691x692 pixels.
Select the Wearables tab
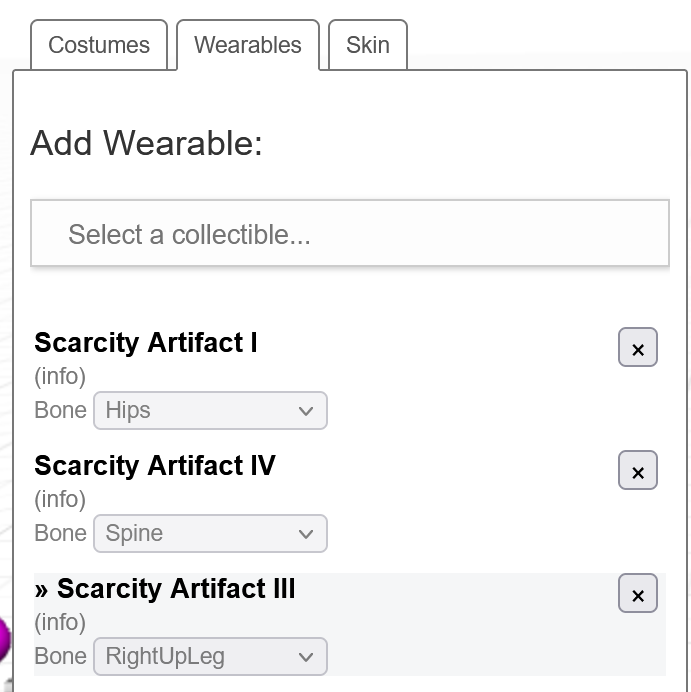[x=248, y=45]
